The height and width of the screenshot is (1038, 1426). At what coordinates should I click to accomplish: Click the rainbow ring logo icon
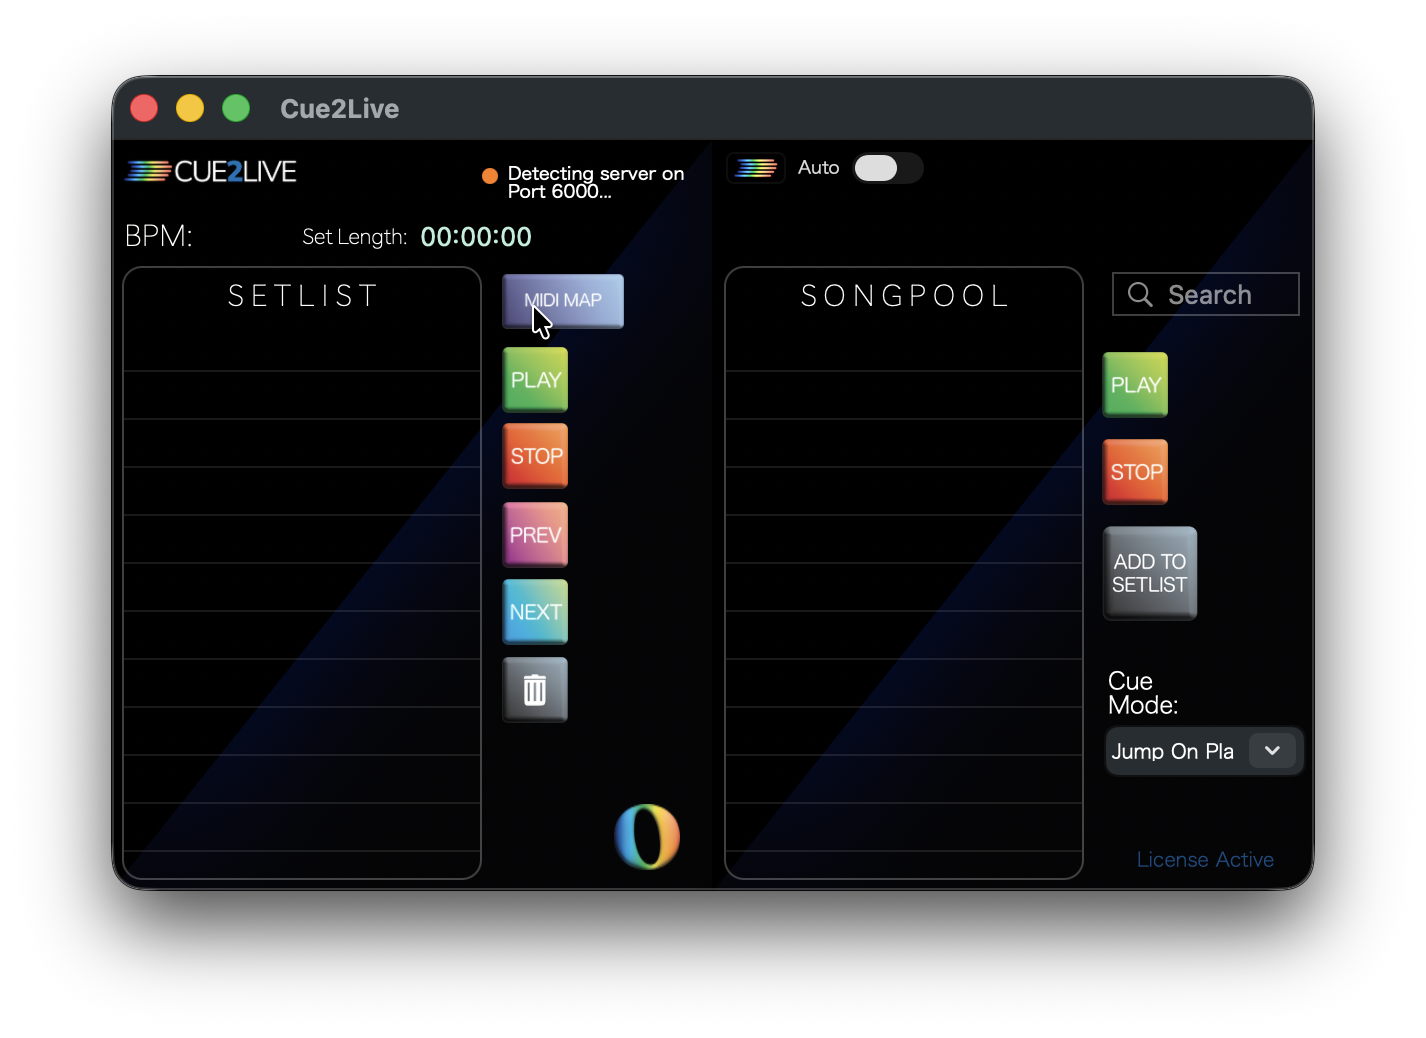(x=647, y=837)
